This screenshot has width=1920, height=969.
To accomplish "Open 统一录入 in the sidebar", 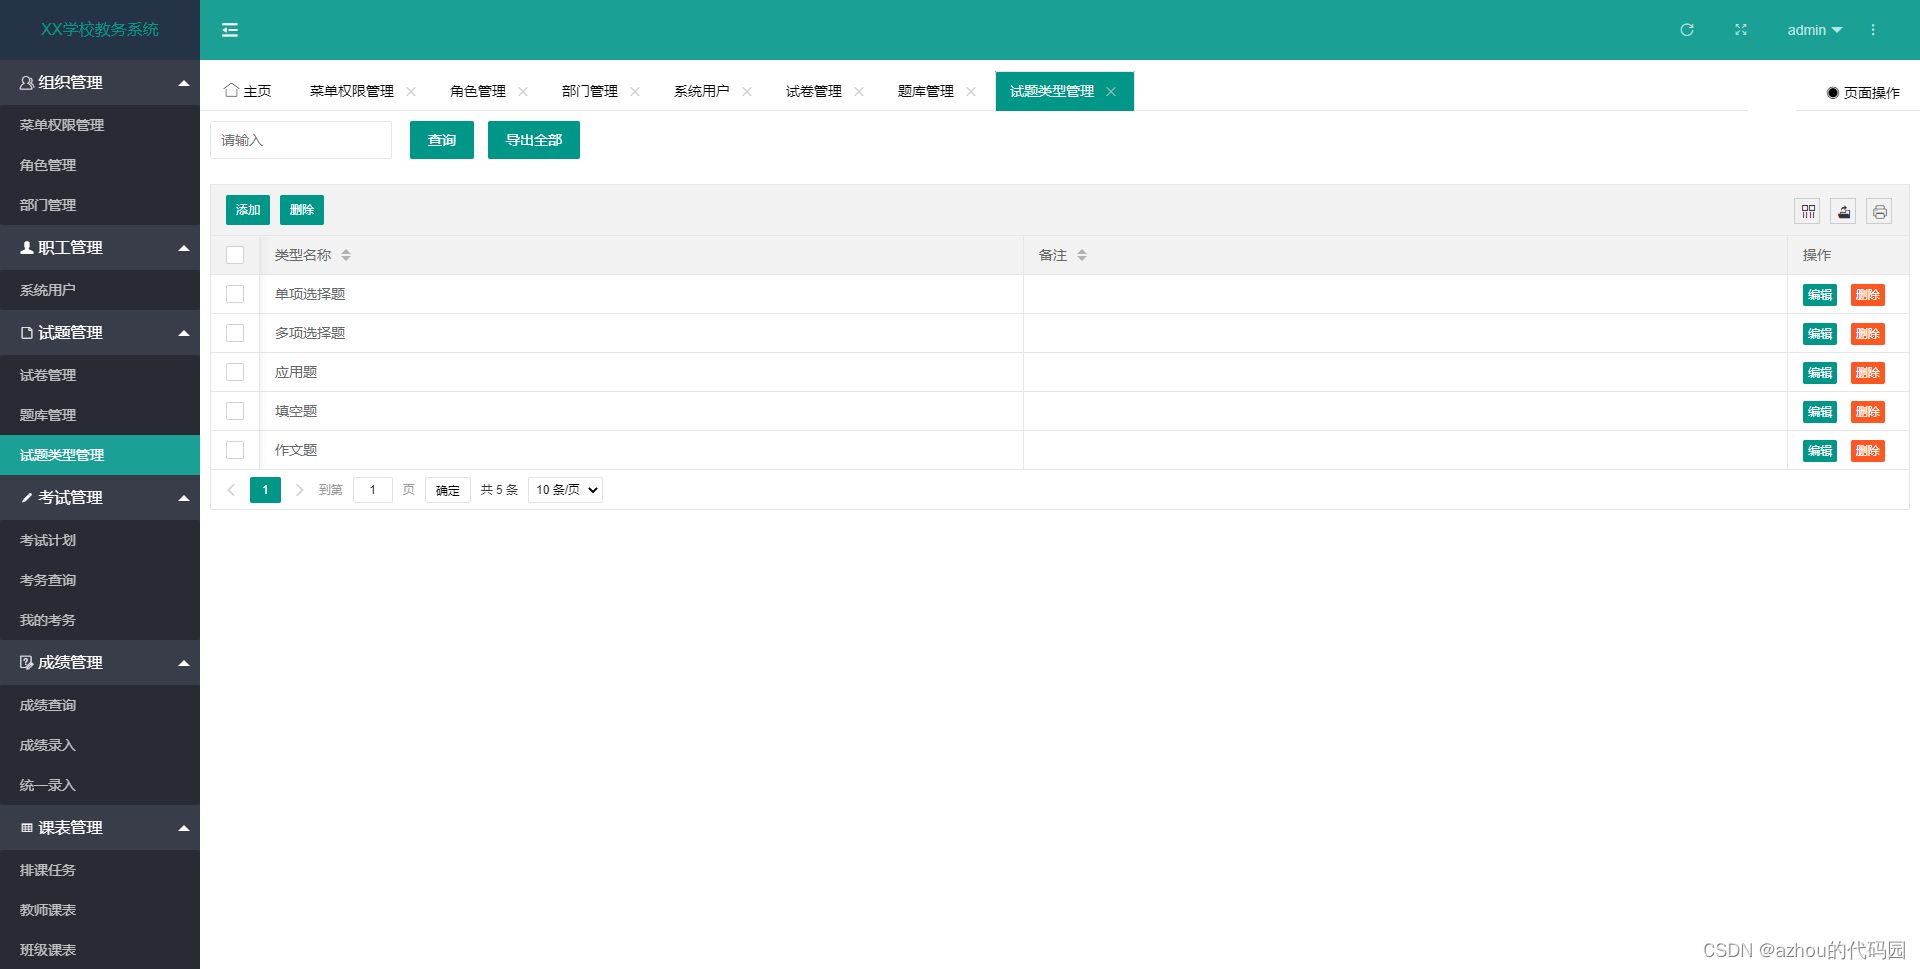I will pyautogui.click(x=100, y=785).
